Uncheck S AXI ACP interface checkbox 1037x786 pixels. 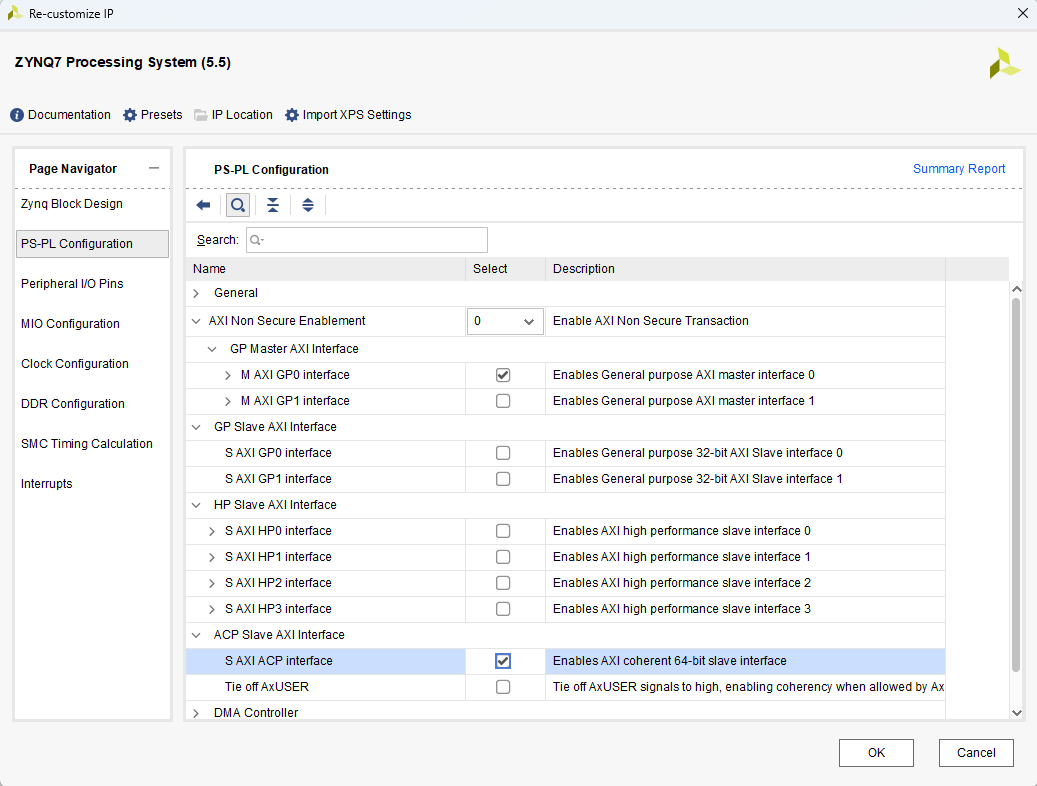503,661
